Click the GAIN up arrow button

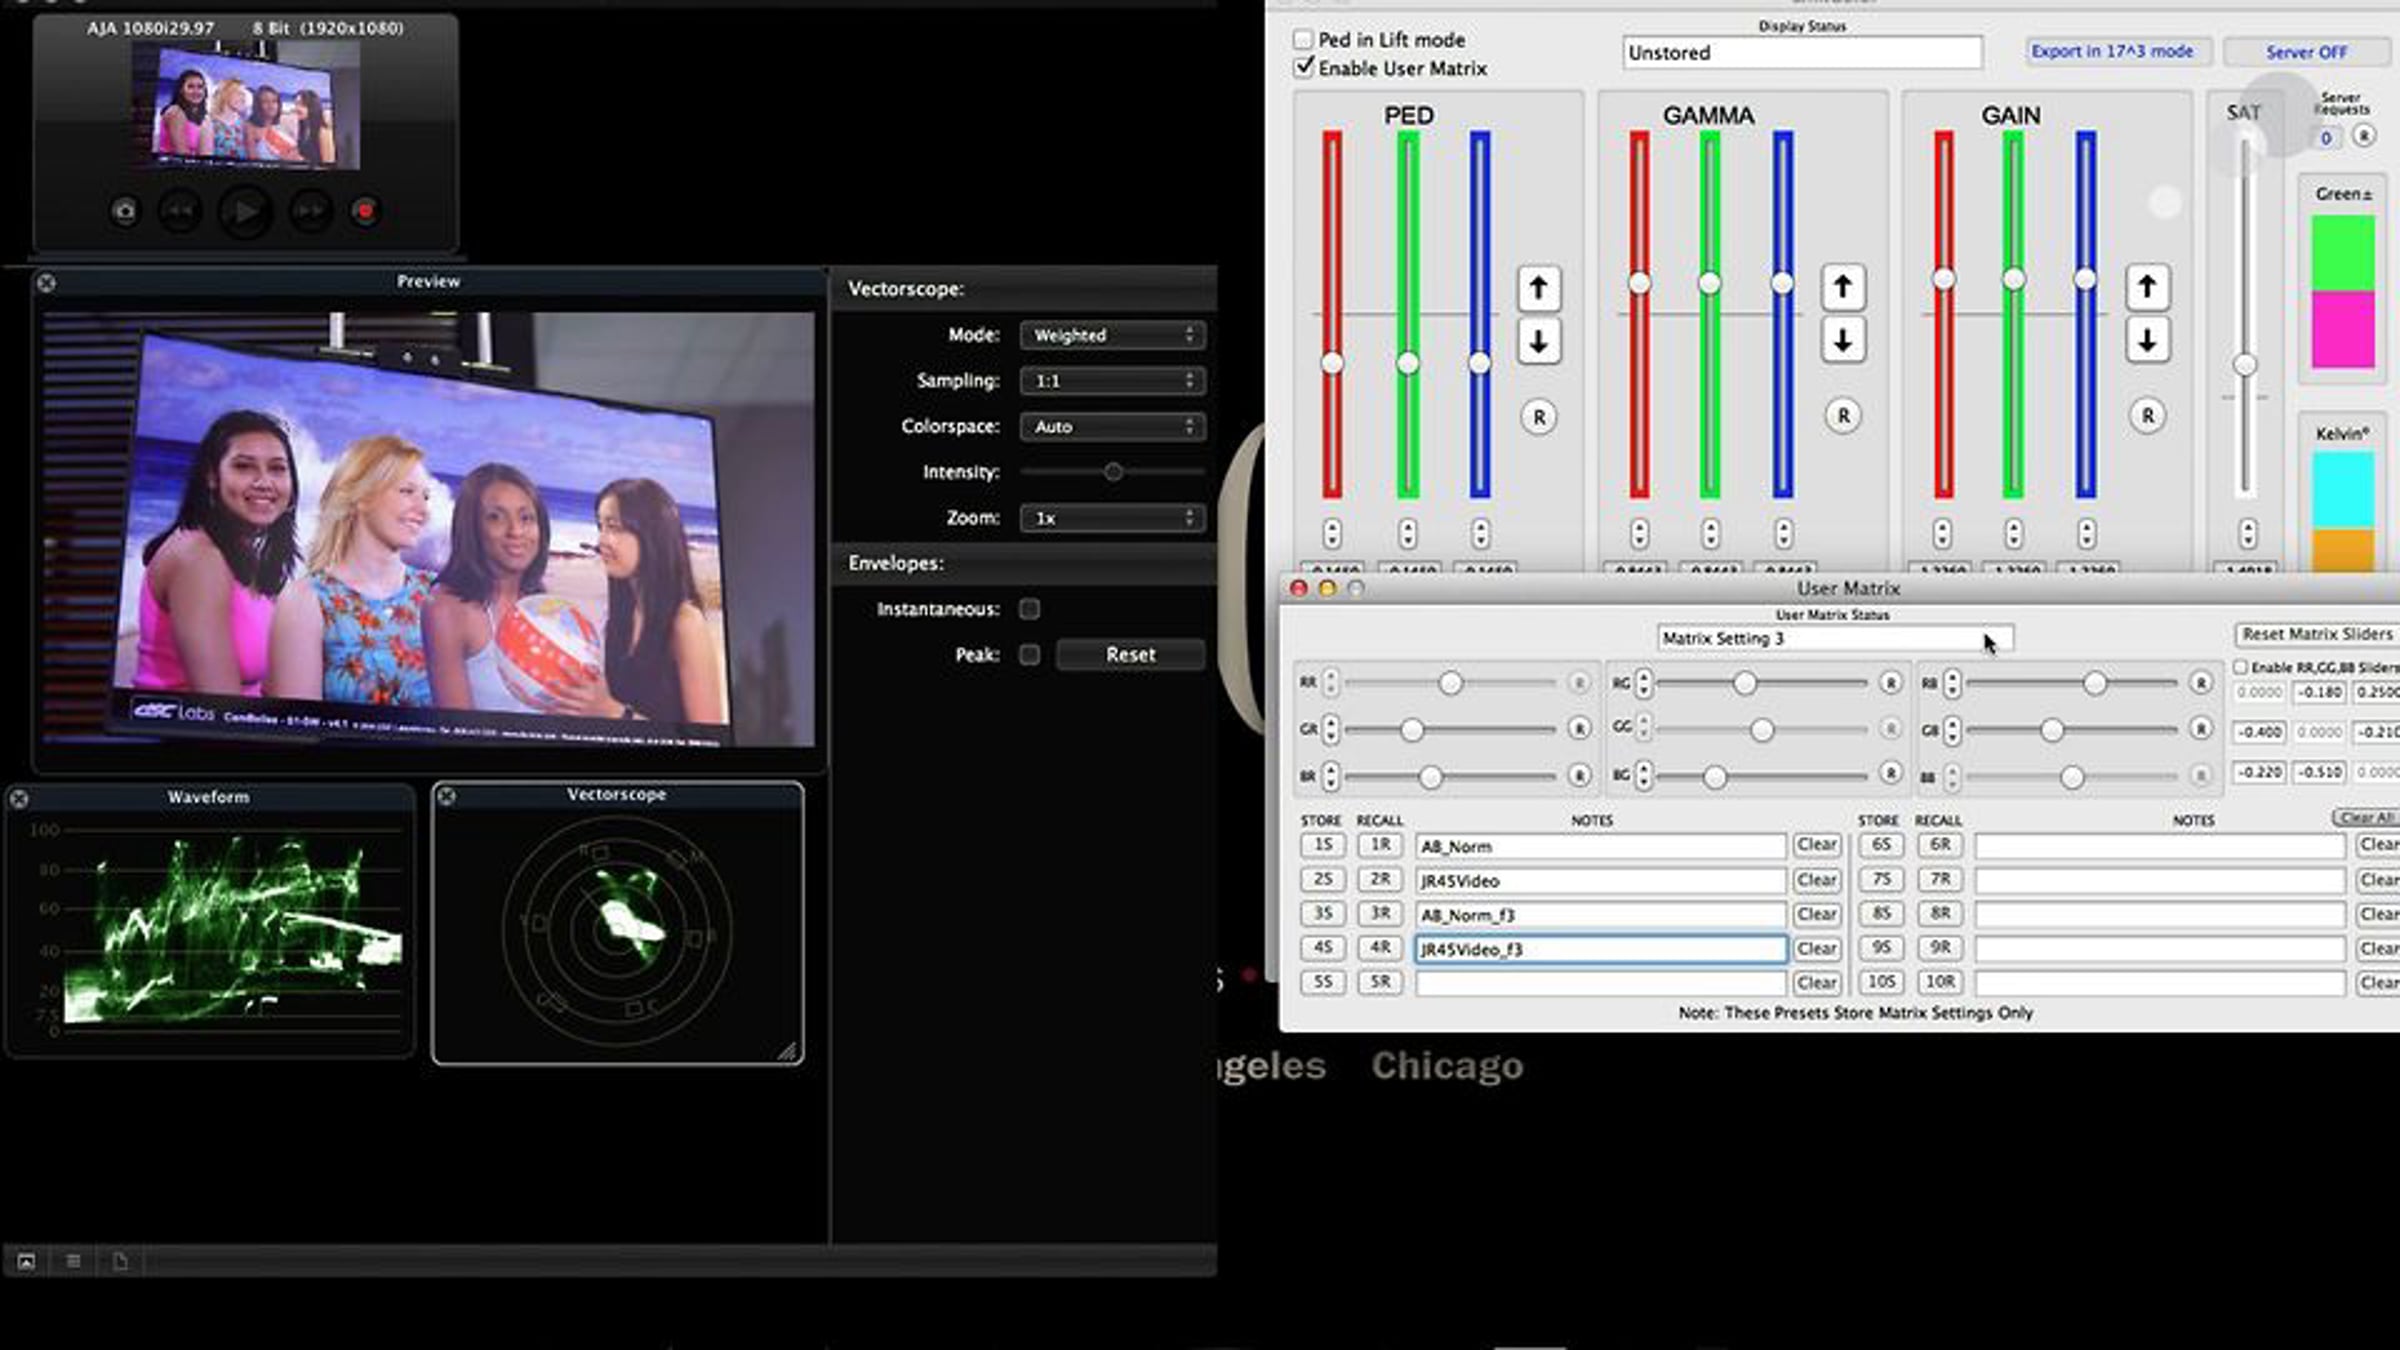[x=2147, y=287]
